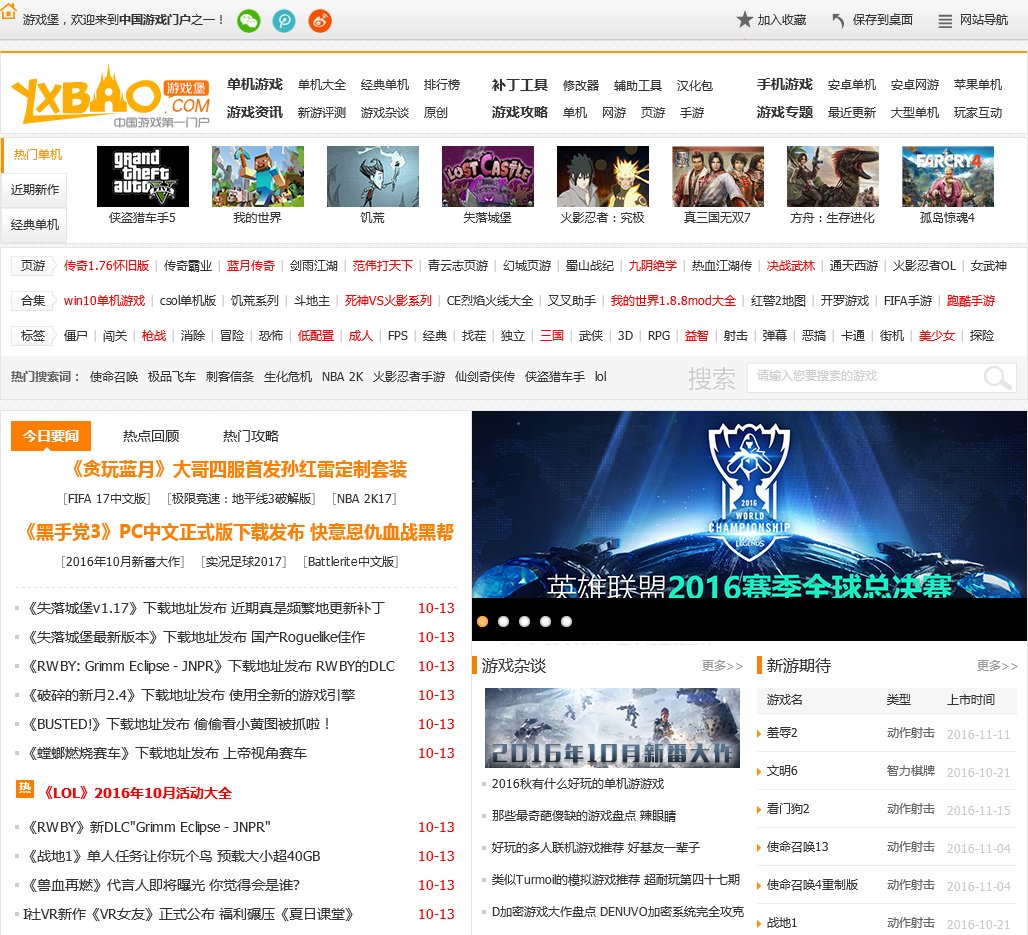Switch to the 近期新作 side tab

coord(35,189)
